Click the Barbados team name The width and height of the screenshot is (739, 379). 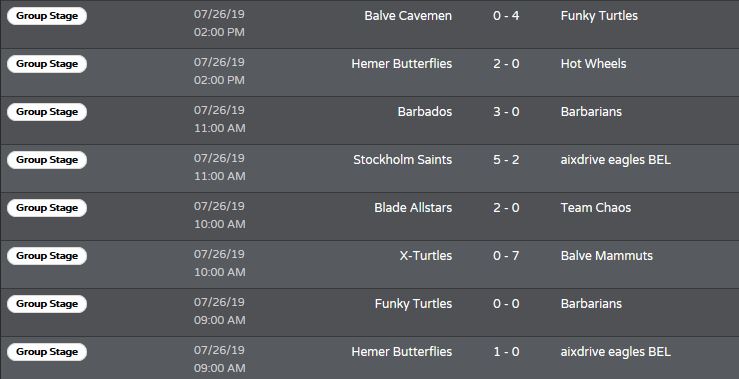point(425,112)
